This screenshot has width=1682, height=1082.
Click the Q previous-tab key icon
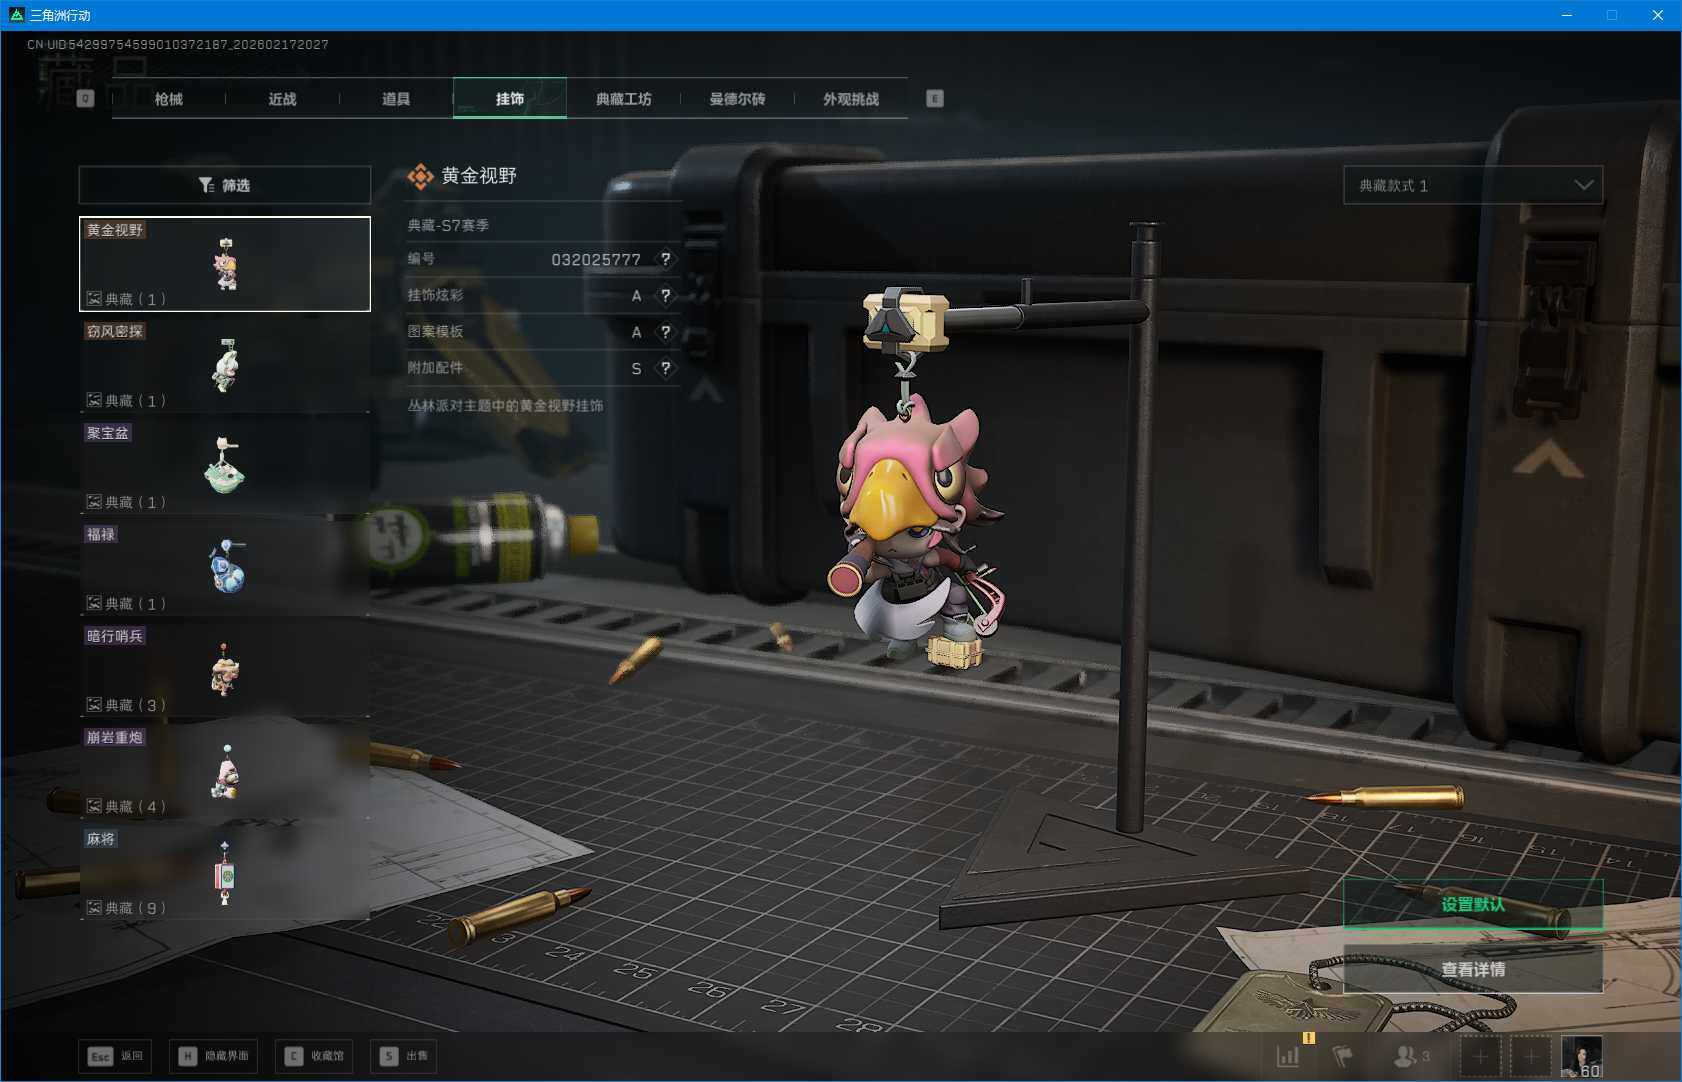tap(86, 99)
